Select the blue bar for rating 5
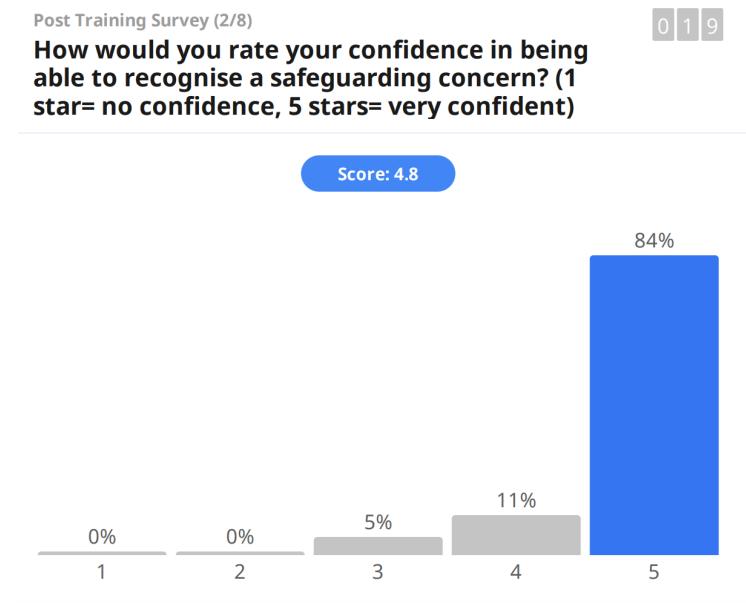This screenshot has width=746, height=603. point(654,404)
